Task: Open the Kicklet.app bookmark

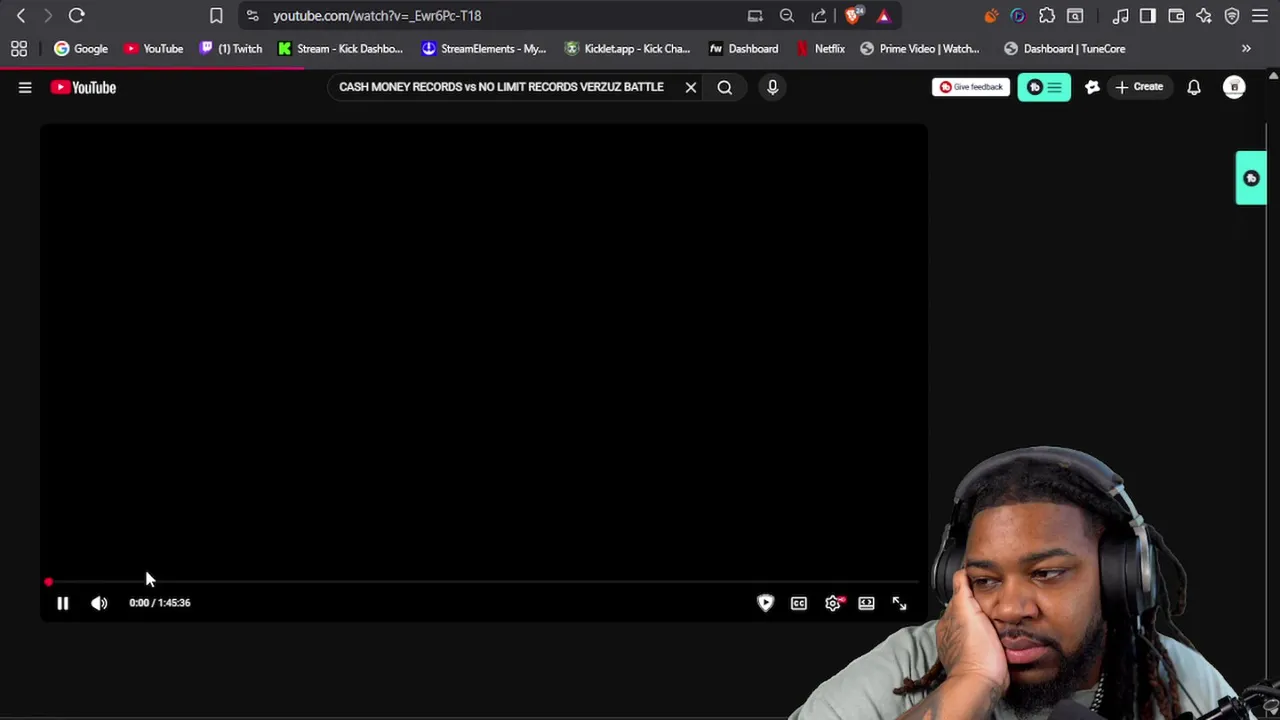Action: (x=627, y=48)
